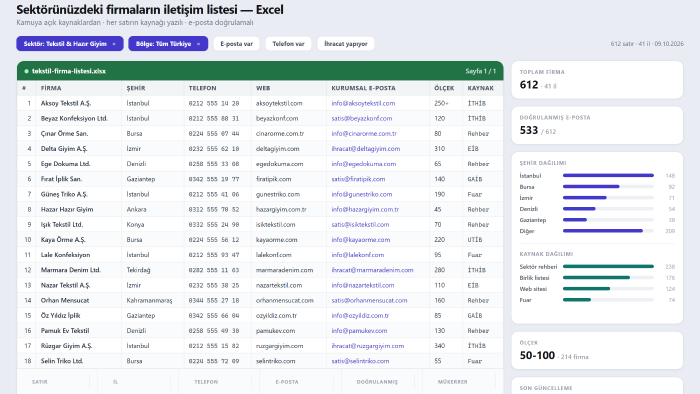Click the tekstil-firma-listesi.xlsx file name
This screenshot has height=394, width=700.
(69, 71)
